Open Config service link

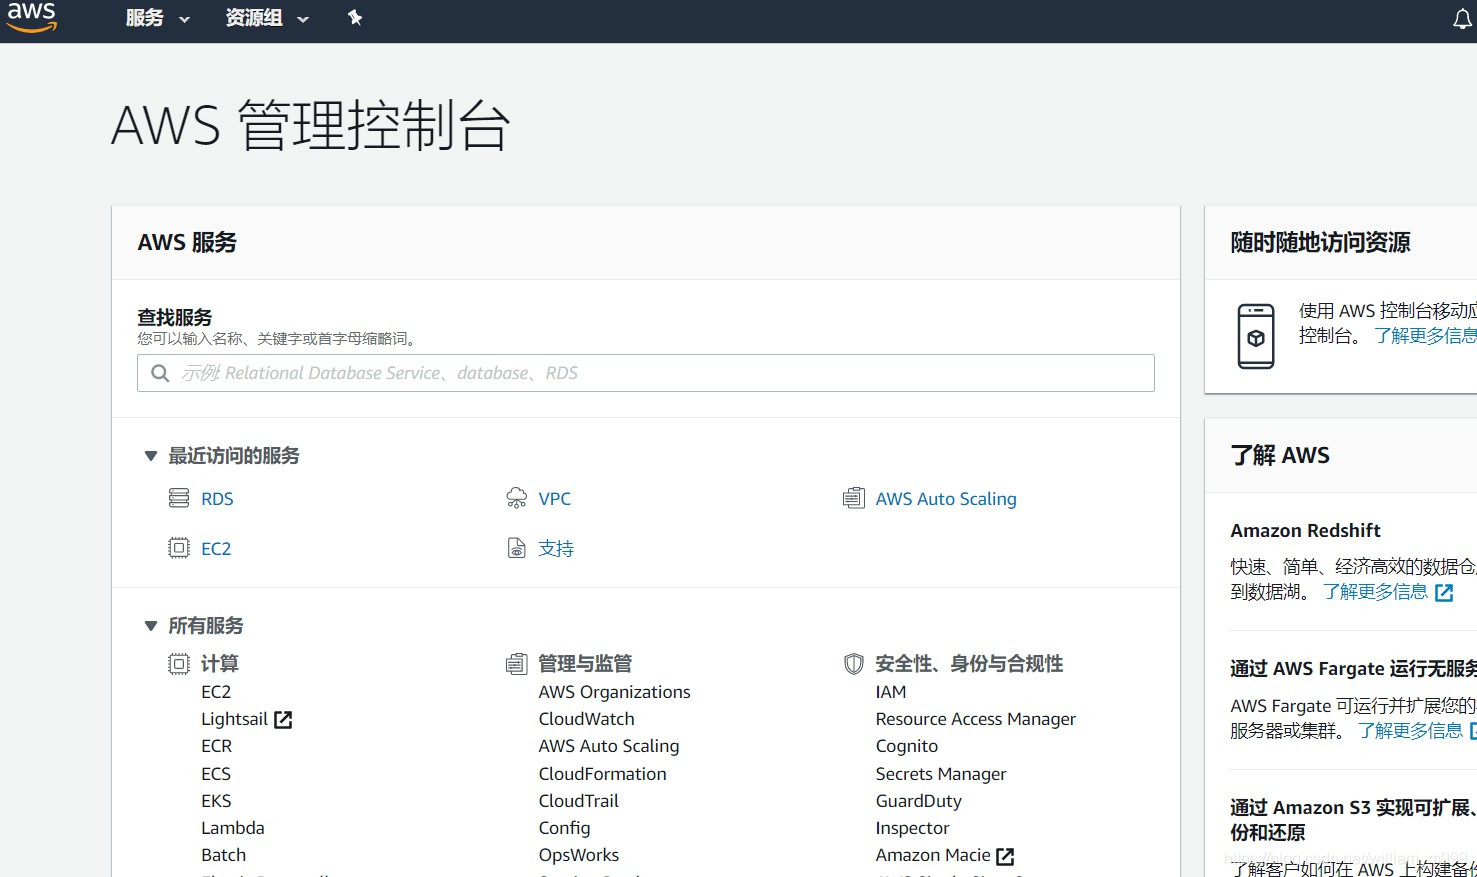[x=564, y=828]
